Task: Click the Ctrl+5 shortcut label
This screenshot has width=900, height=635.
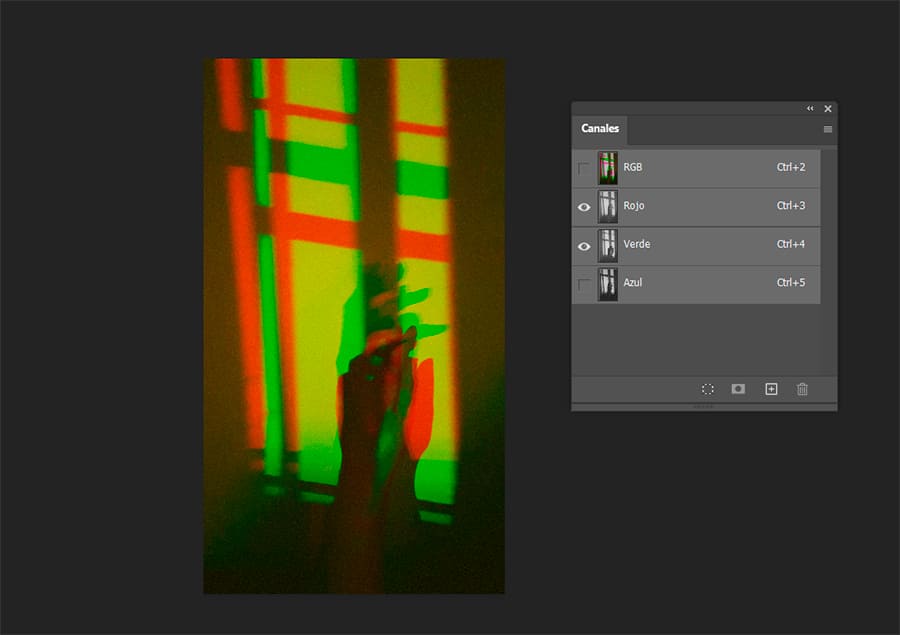Action: pos(791,282)
